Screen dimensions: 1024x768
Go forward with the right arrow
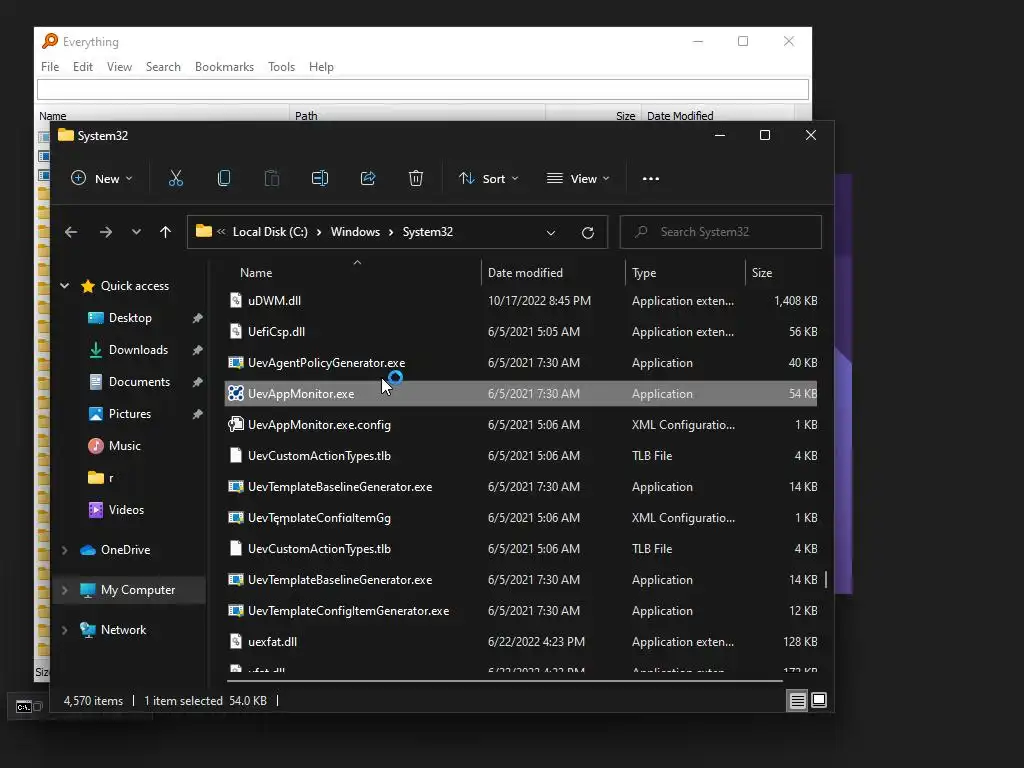106,232
